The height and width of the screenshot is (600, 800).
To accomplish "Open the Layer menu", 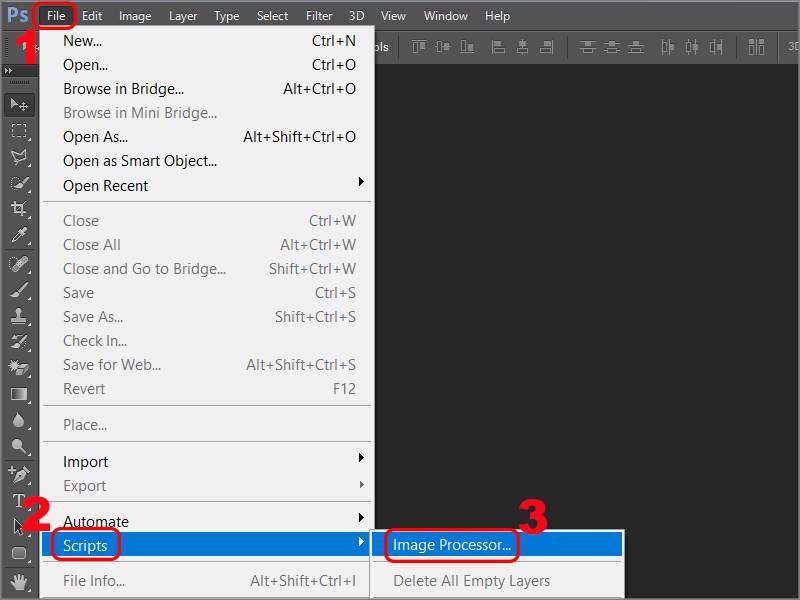I will [183, 16].
